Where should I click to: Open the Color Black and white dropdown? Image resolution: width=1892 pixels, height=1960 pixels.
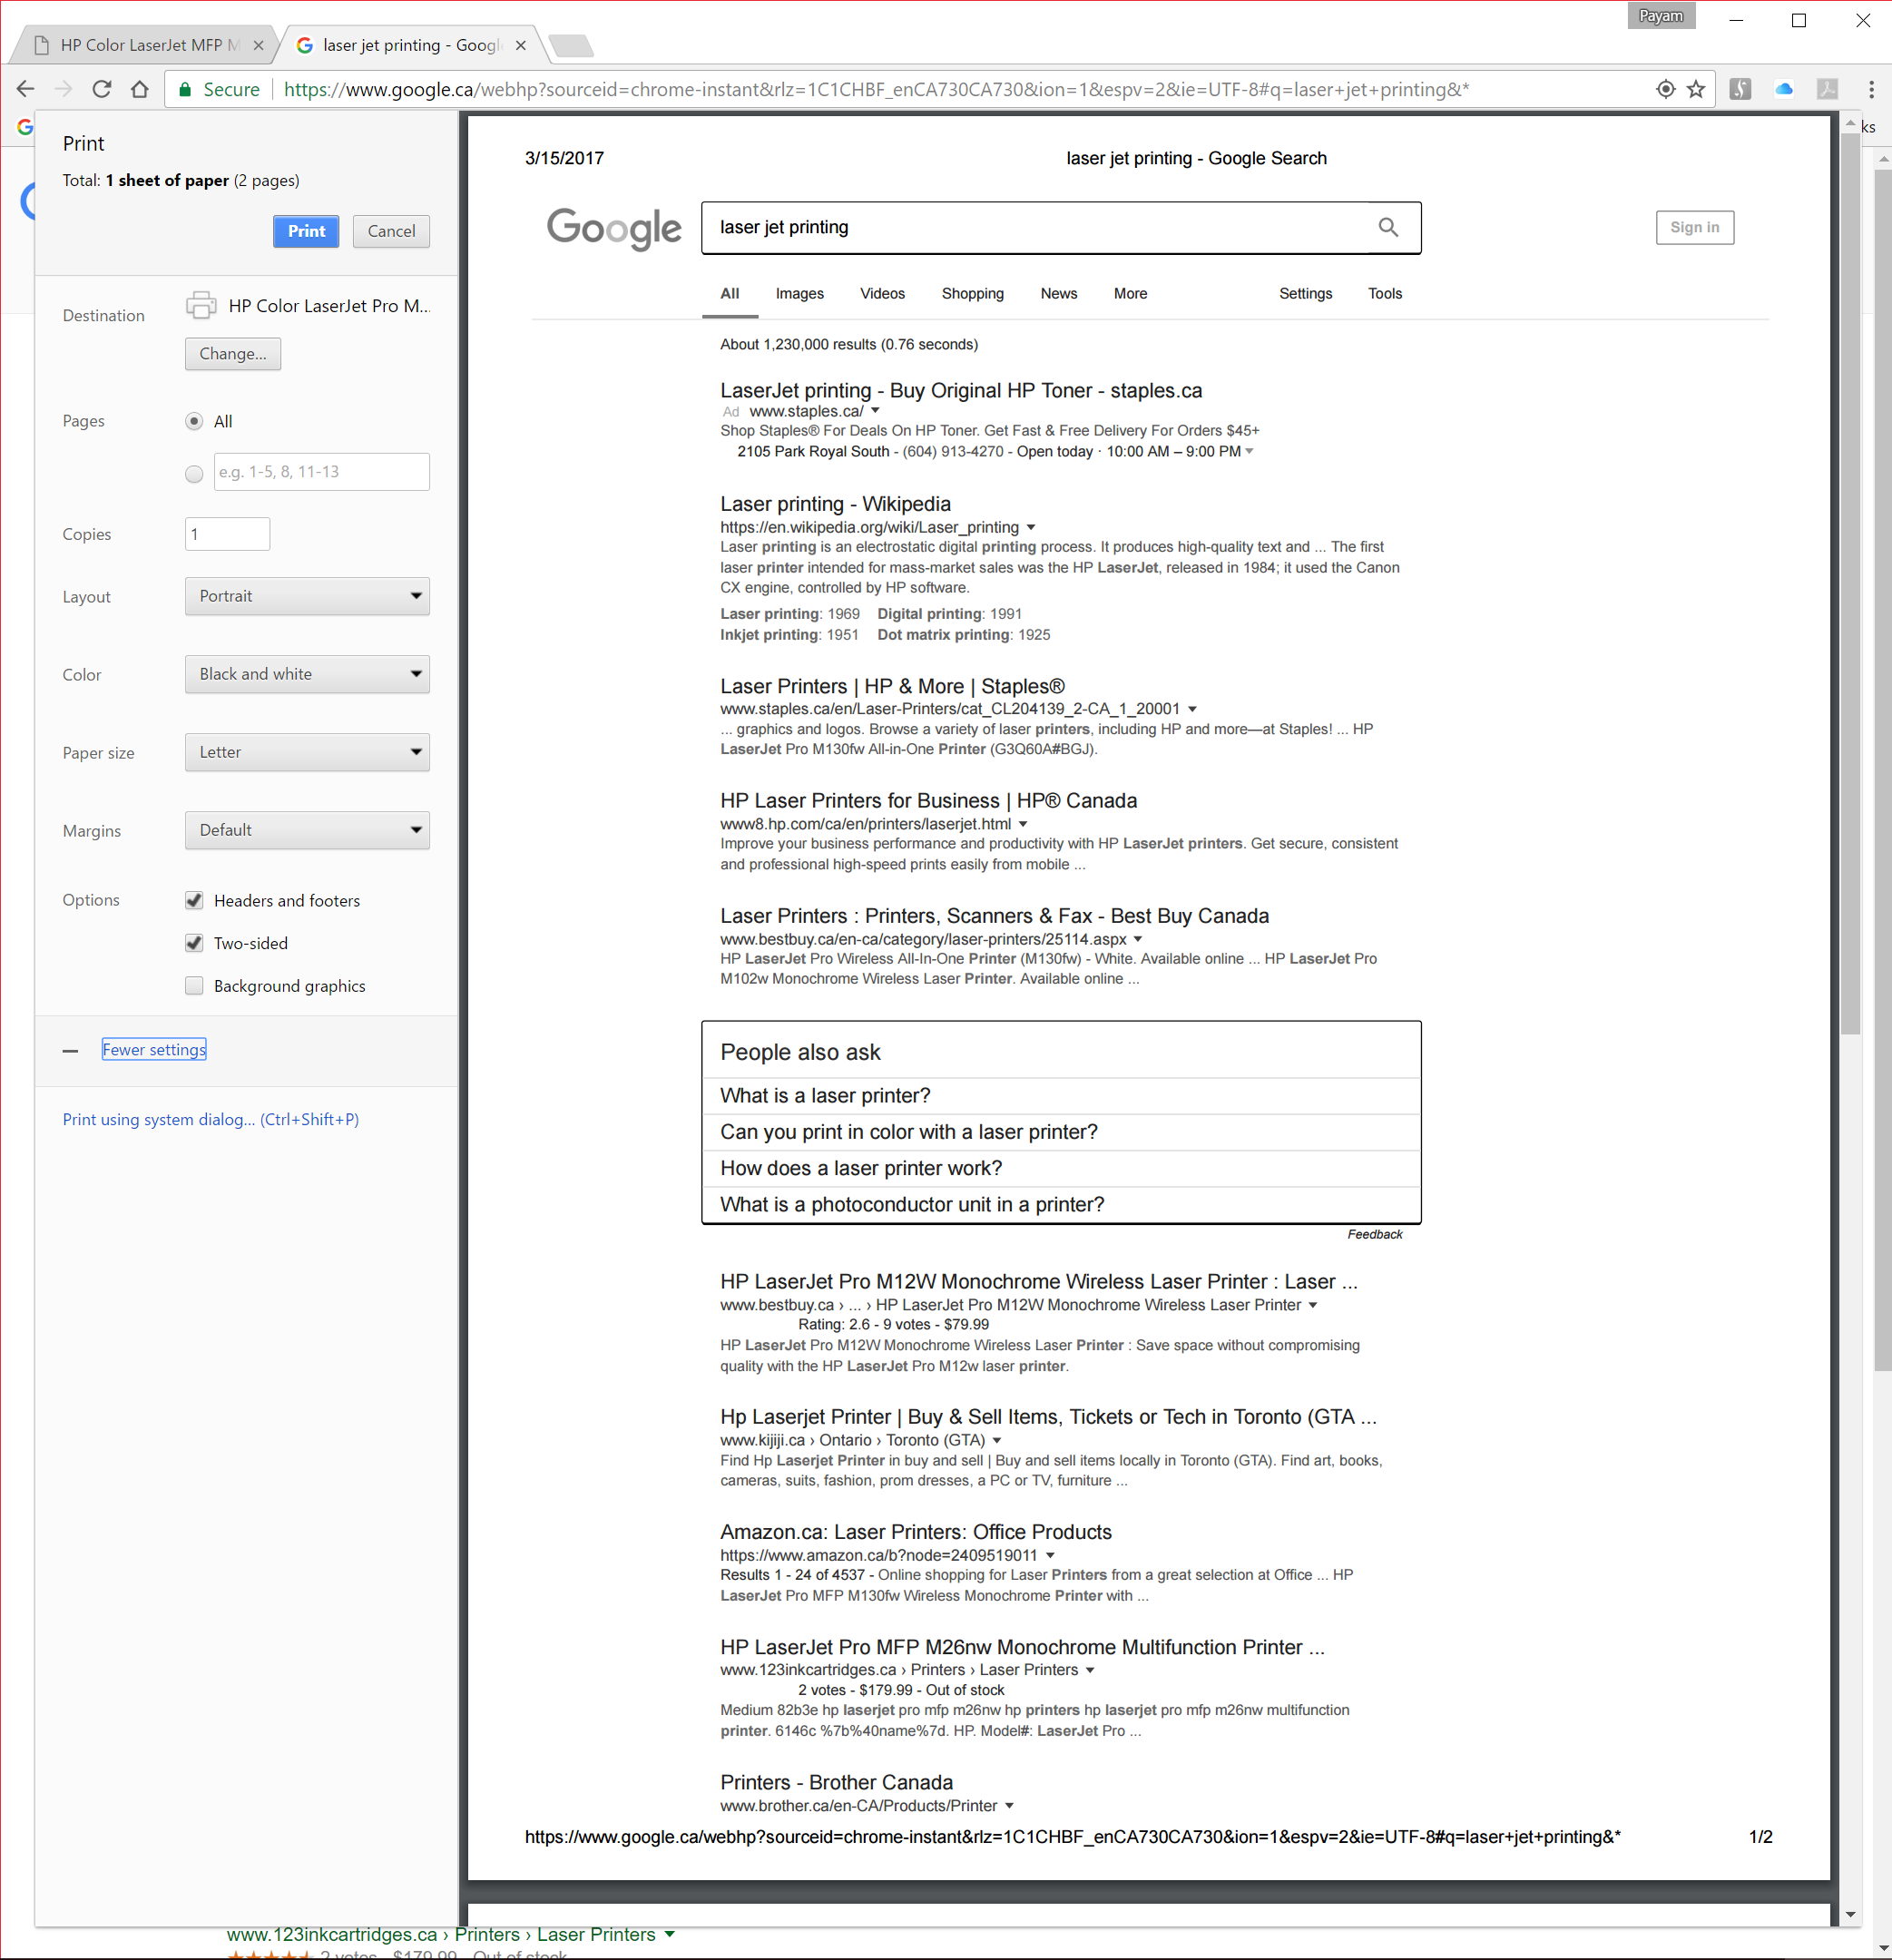307,674
